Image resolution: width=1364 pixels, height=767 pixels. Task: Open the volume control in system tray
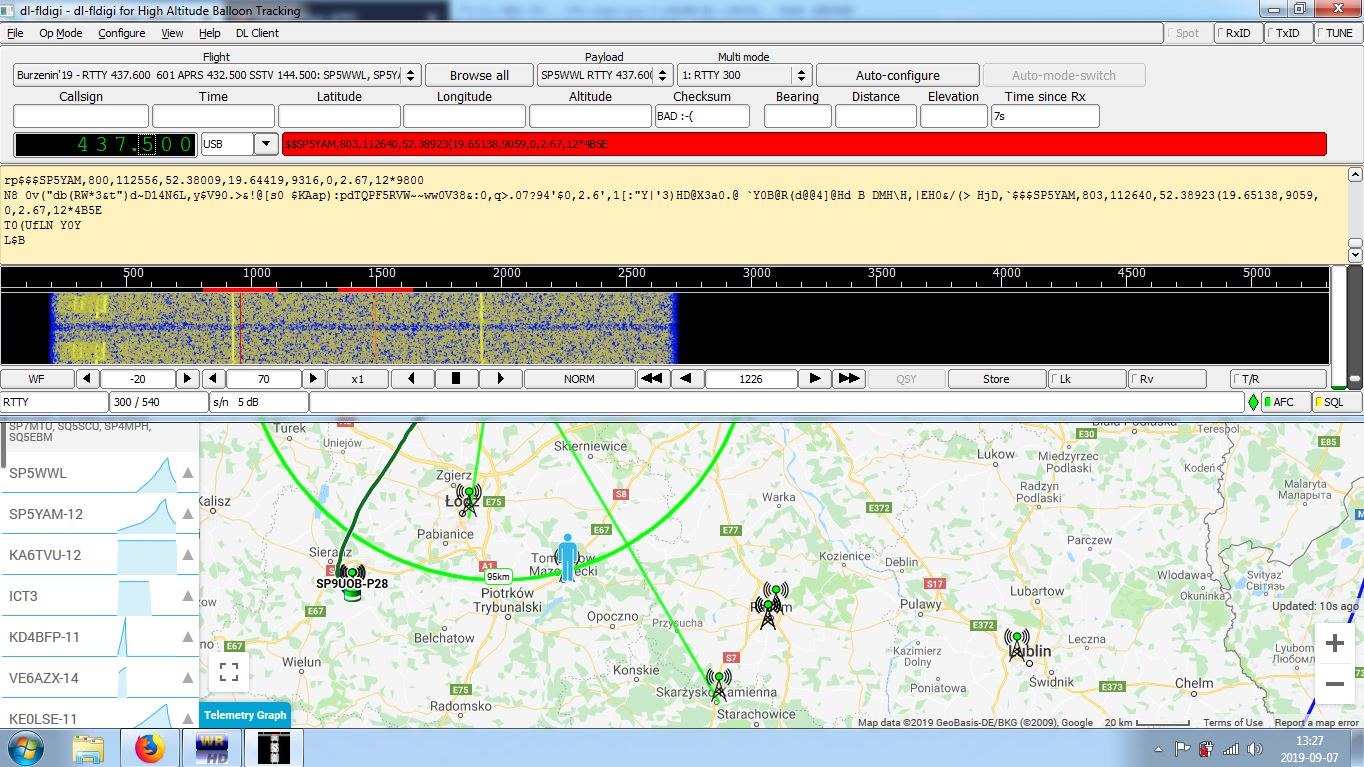click(x=1254, y=749)
